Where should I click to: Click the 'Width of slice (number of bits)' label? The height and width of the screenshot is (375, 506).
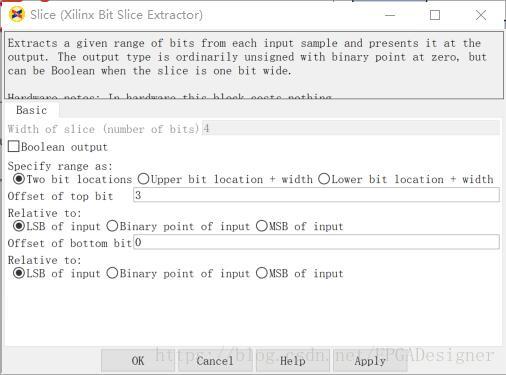(103, 129)
